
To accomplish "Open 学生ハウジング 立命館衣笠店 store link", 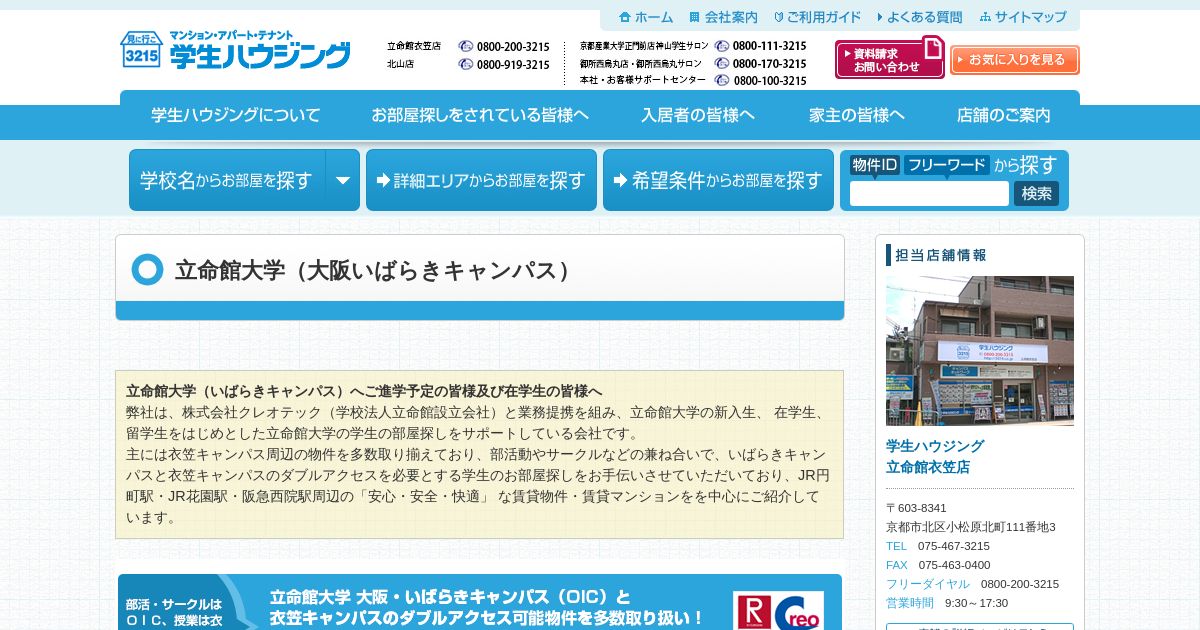I will point(935,456).
